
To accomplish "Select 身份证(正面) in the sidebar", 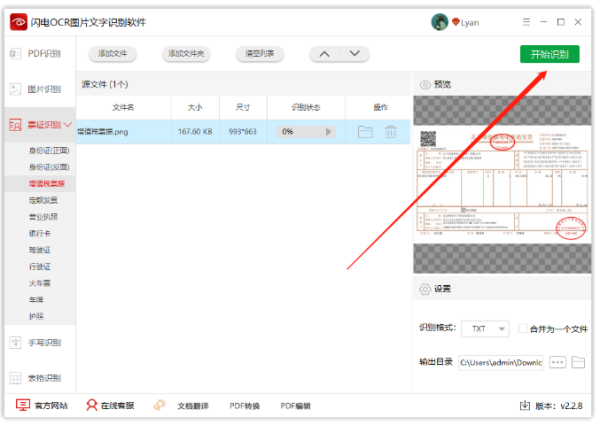I will (48, 150).
